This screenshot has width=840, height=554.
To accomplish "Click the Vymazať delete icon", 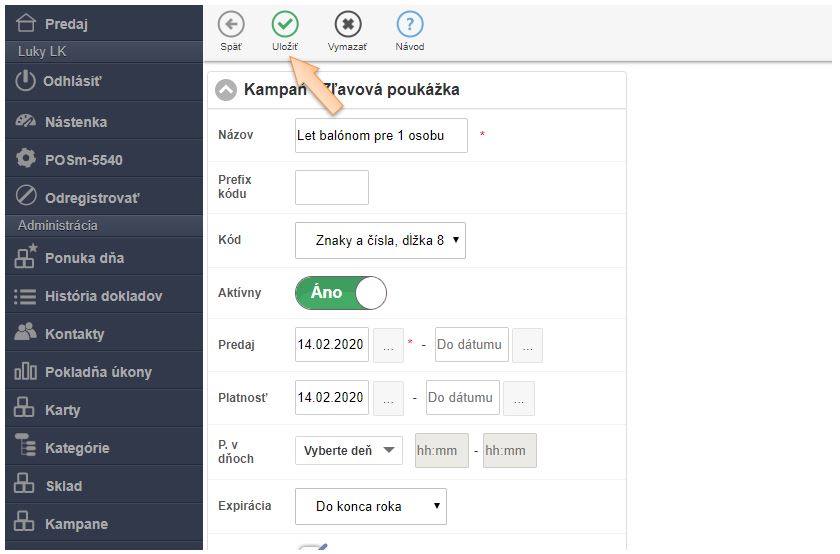I will coord(347,25).
